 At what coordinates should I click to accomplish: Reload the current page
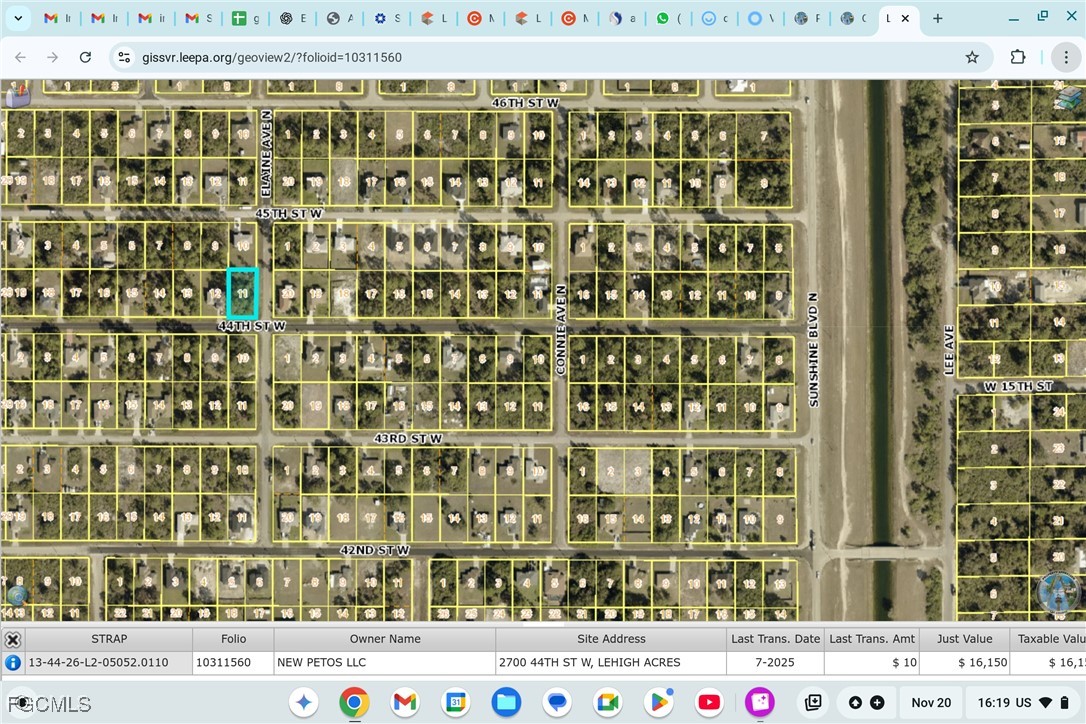(x=85, y=57)
